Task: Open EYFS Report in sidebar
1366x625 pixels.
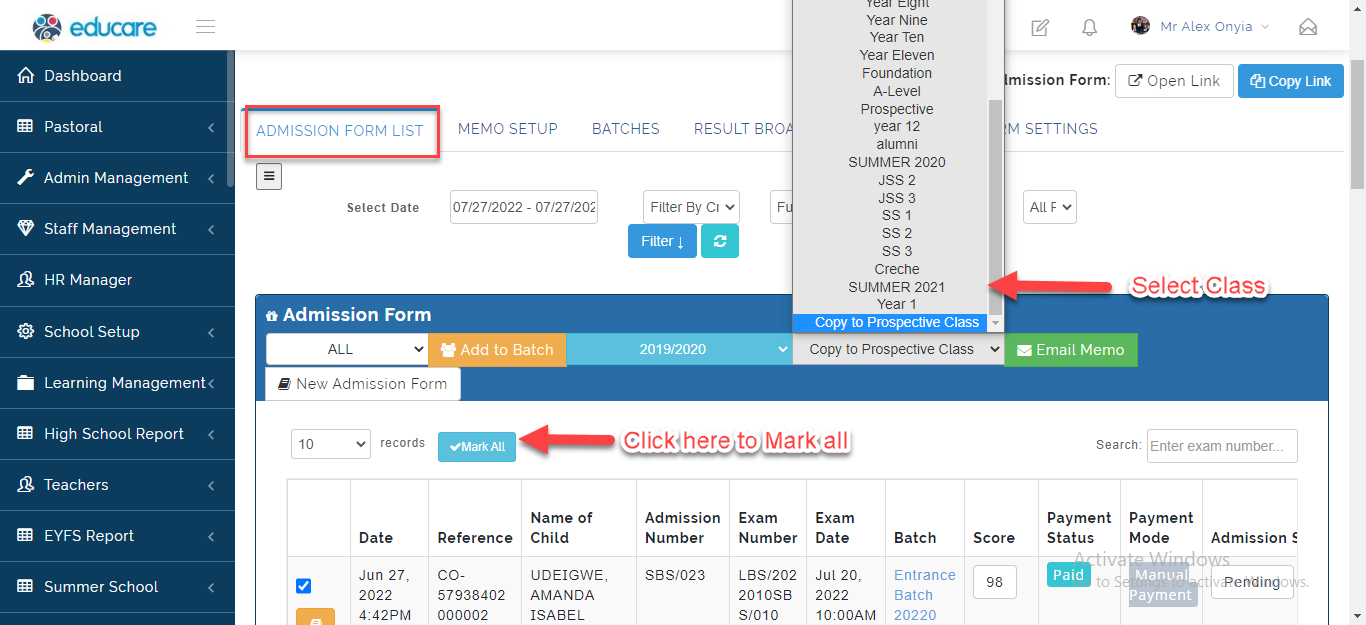Action: [117, 536]
